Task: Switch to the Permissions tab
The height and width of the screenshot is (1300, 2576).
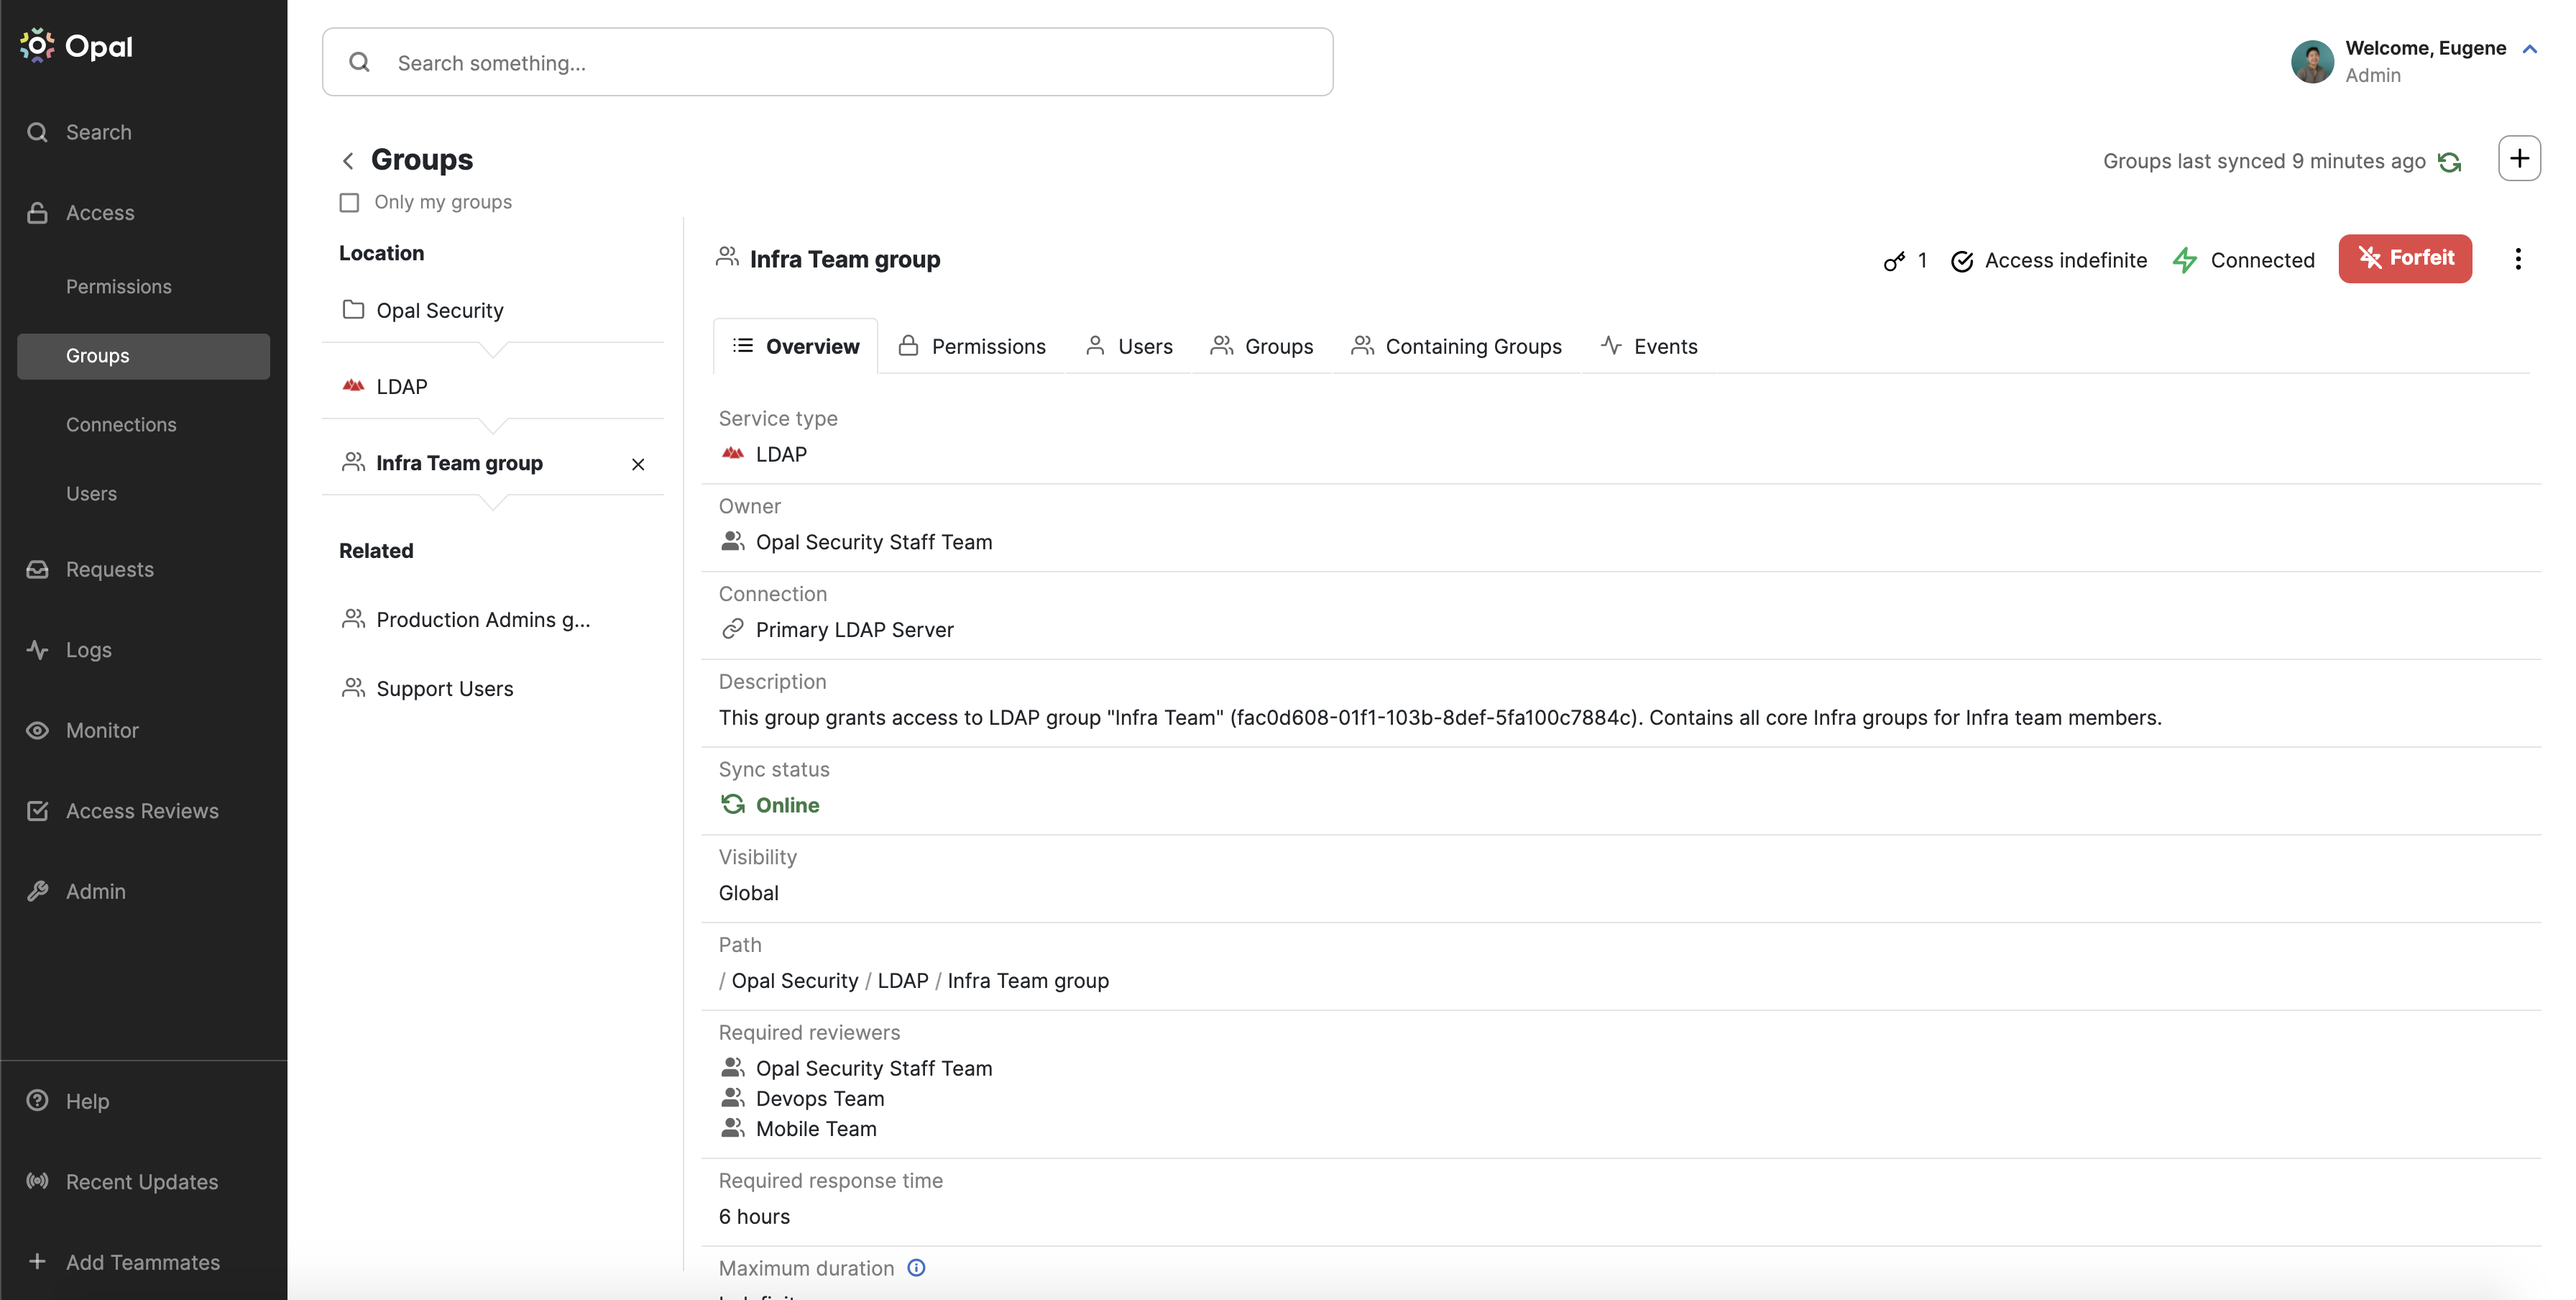Action: coord(972,346)
